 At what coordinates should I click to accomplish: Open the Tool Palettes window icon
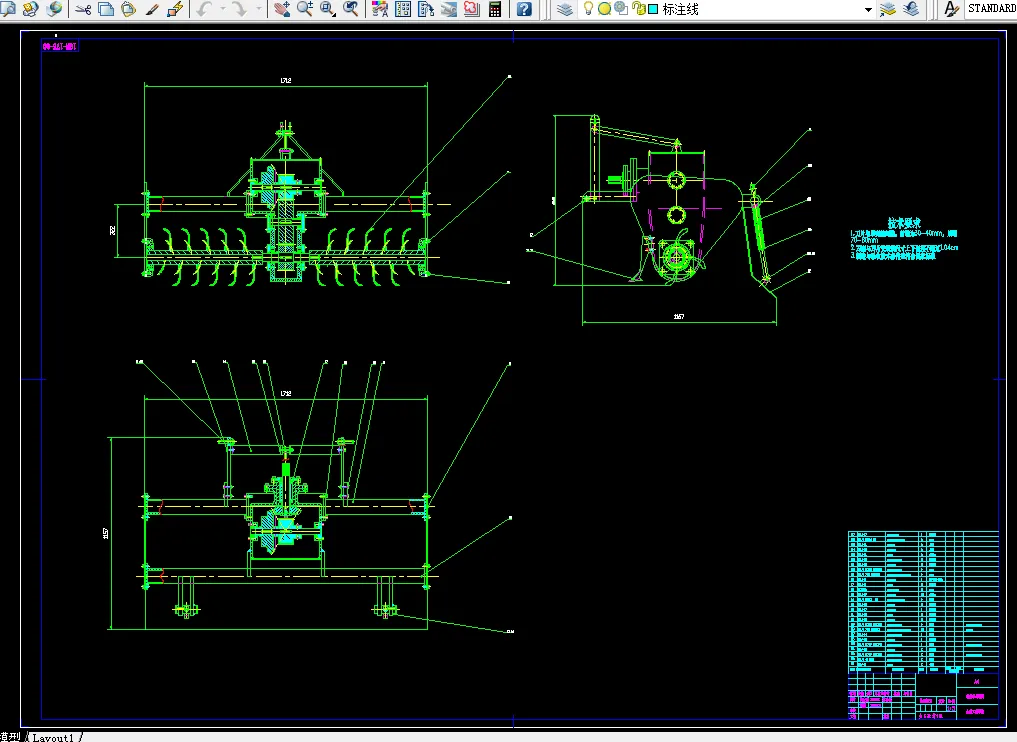(x=426, y=9)
